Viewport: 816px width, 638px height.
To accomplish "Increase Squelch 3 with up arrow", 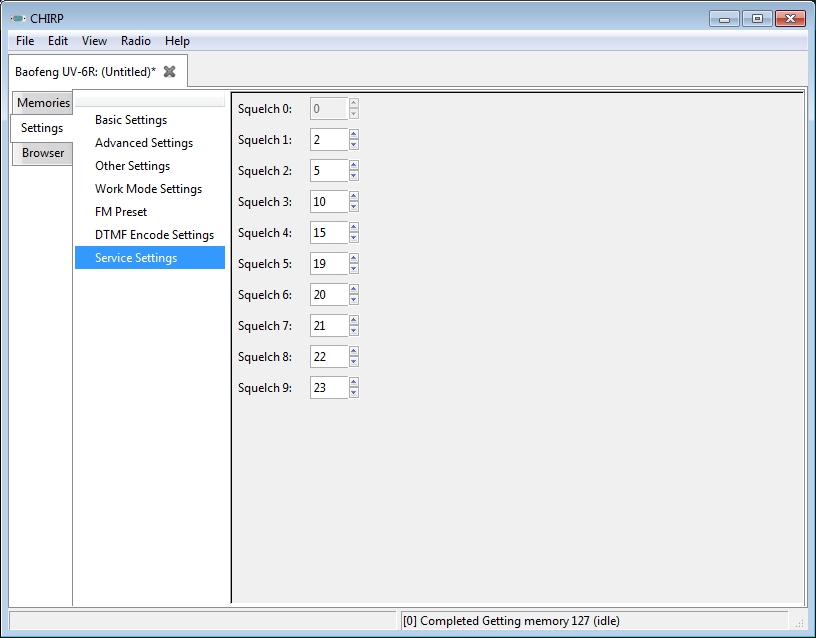I will [354, 196].
